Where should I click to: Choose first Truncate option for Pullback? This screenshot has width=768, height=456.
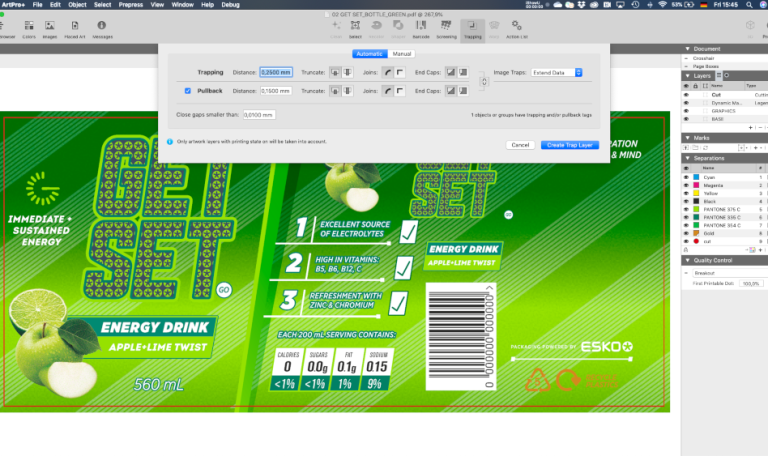pyautogui.click(x=335, y=91)
